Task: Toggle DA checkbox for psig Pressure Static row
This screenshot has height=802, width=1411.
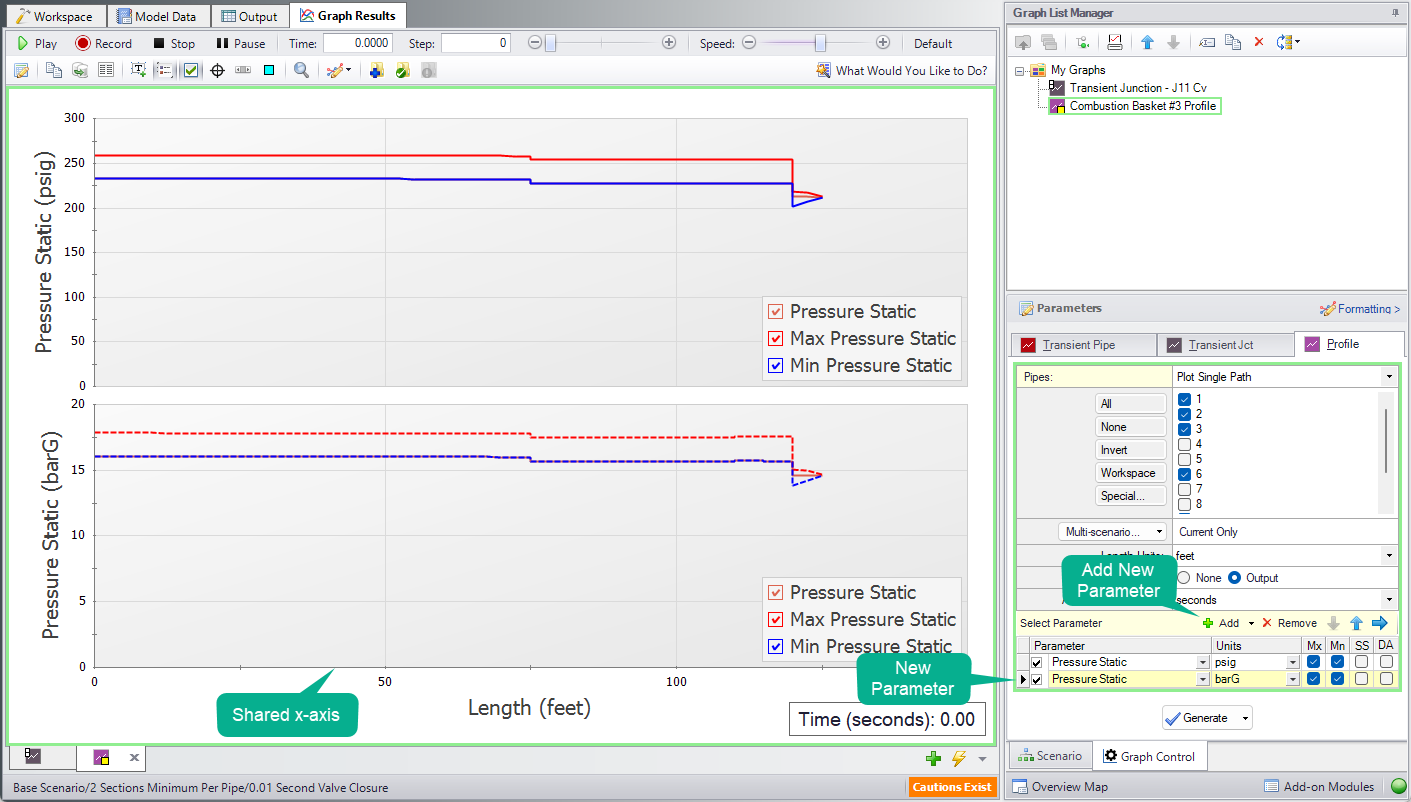Action: [x=1386, y=662]
